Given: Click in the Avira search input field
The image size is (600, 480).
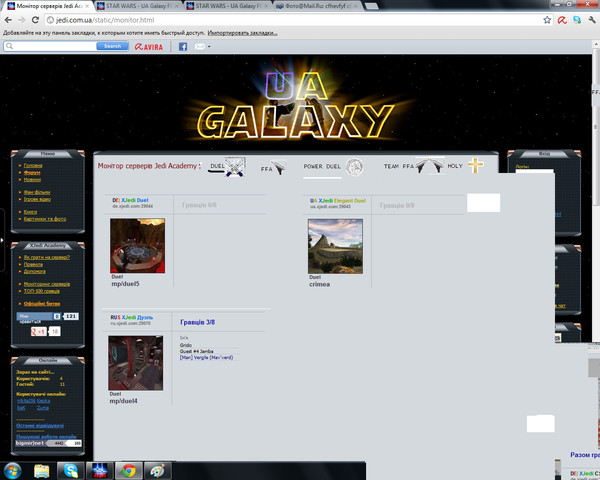Looking at the screenshot, I should point(50,46).
